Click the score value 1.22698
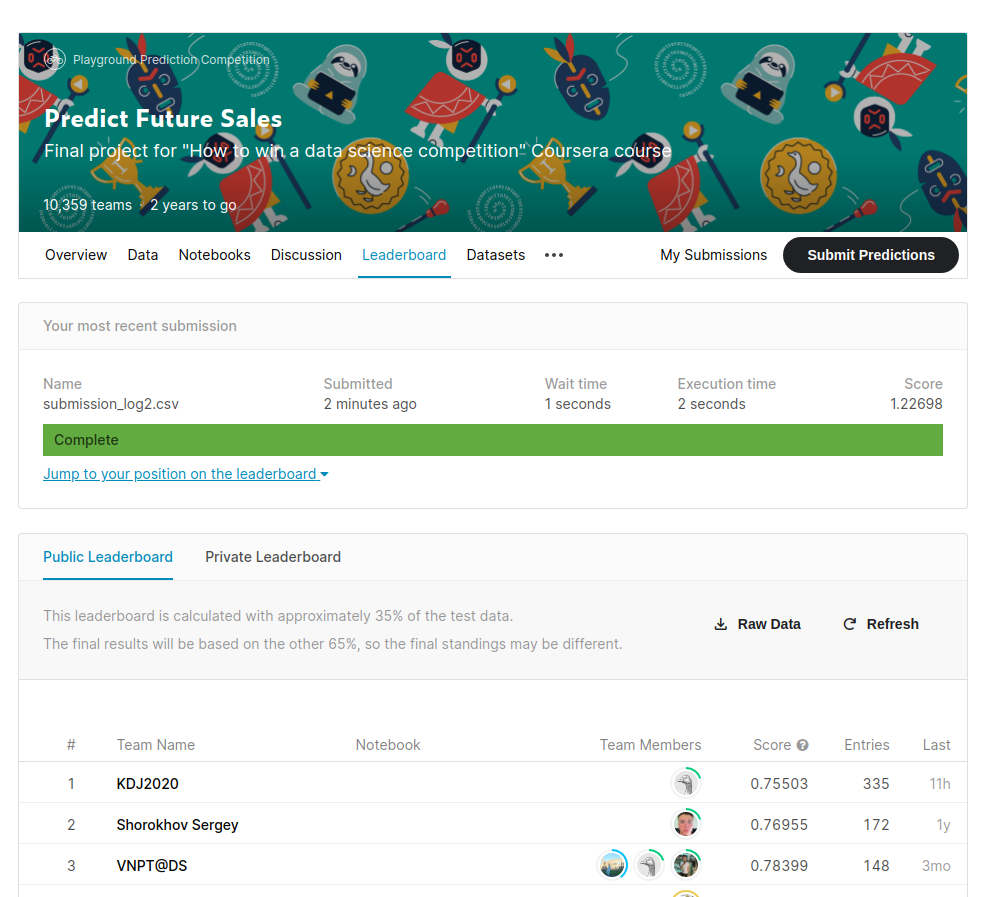 (916, 404)
